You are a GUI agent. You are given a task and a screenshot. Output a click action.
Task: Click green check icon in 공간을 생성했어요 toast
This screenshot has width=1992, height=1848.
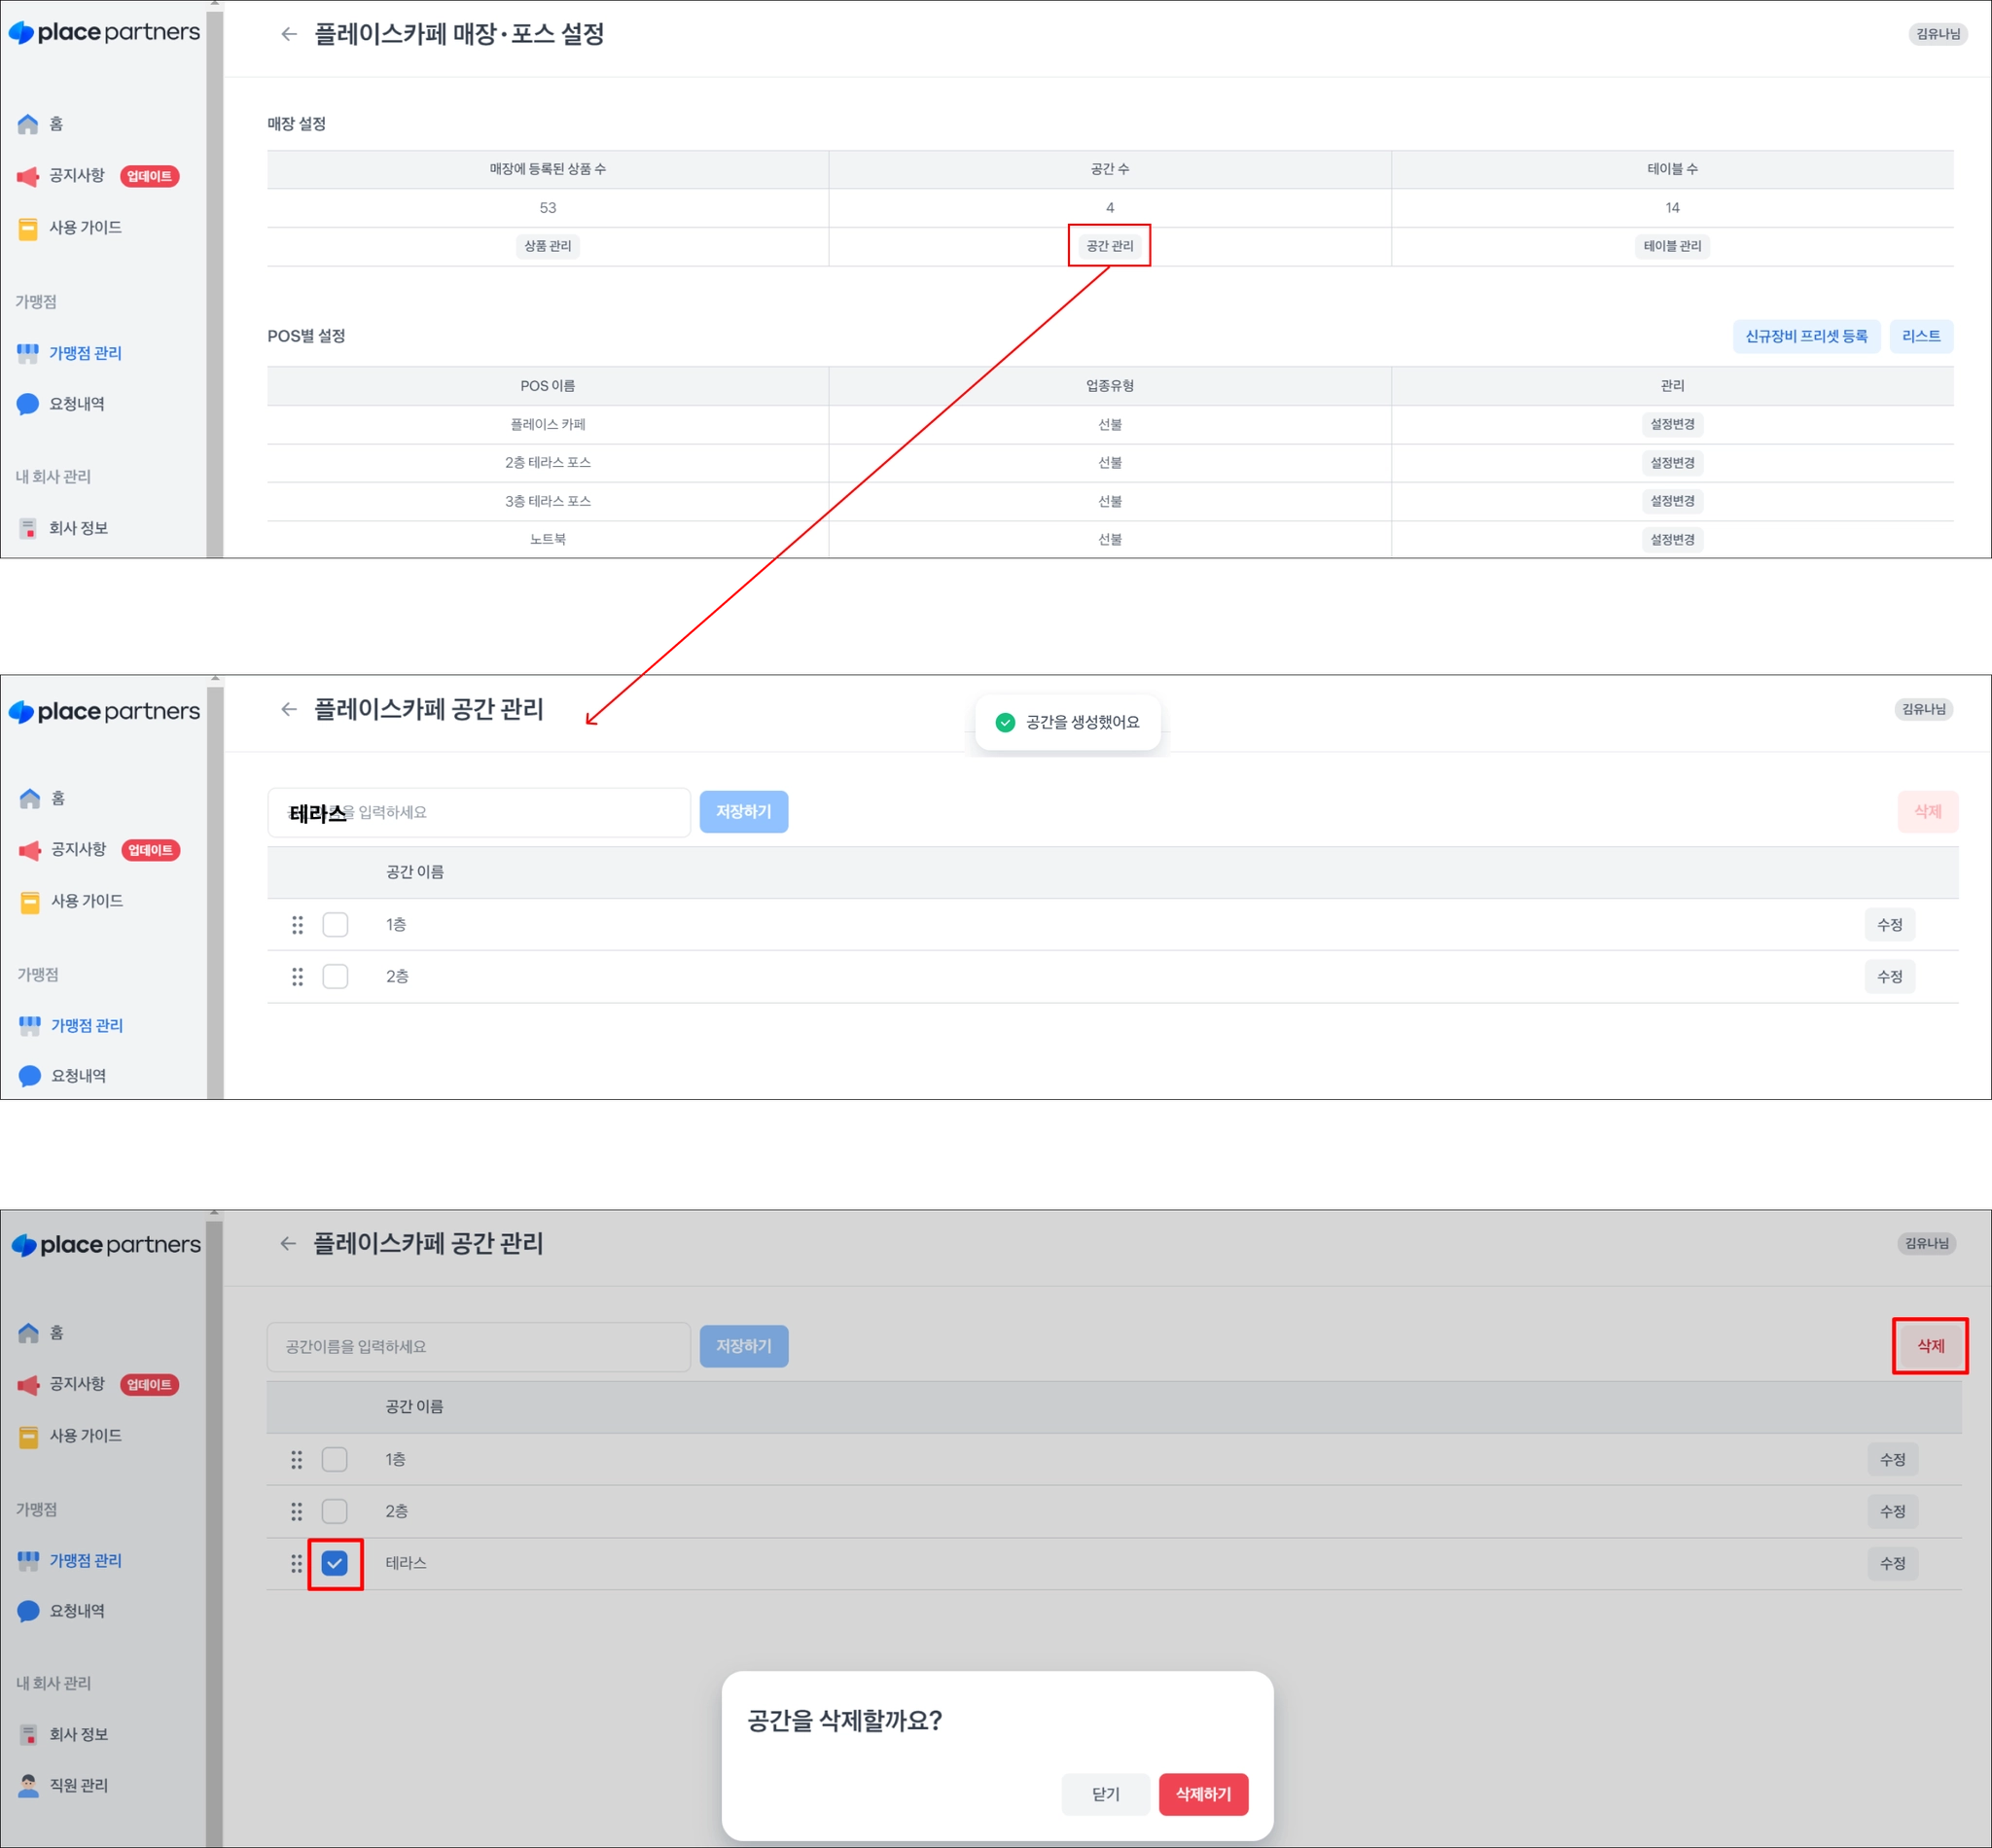tap(1005, 722)
